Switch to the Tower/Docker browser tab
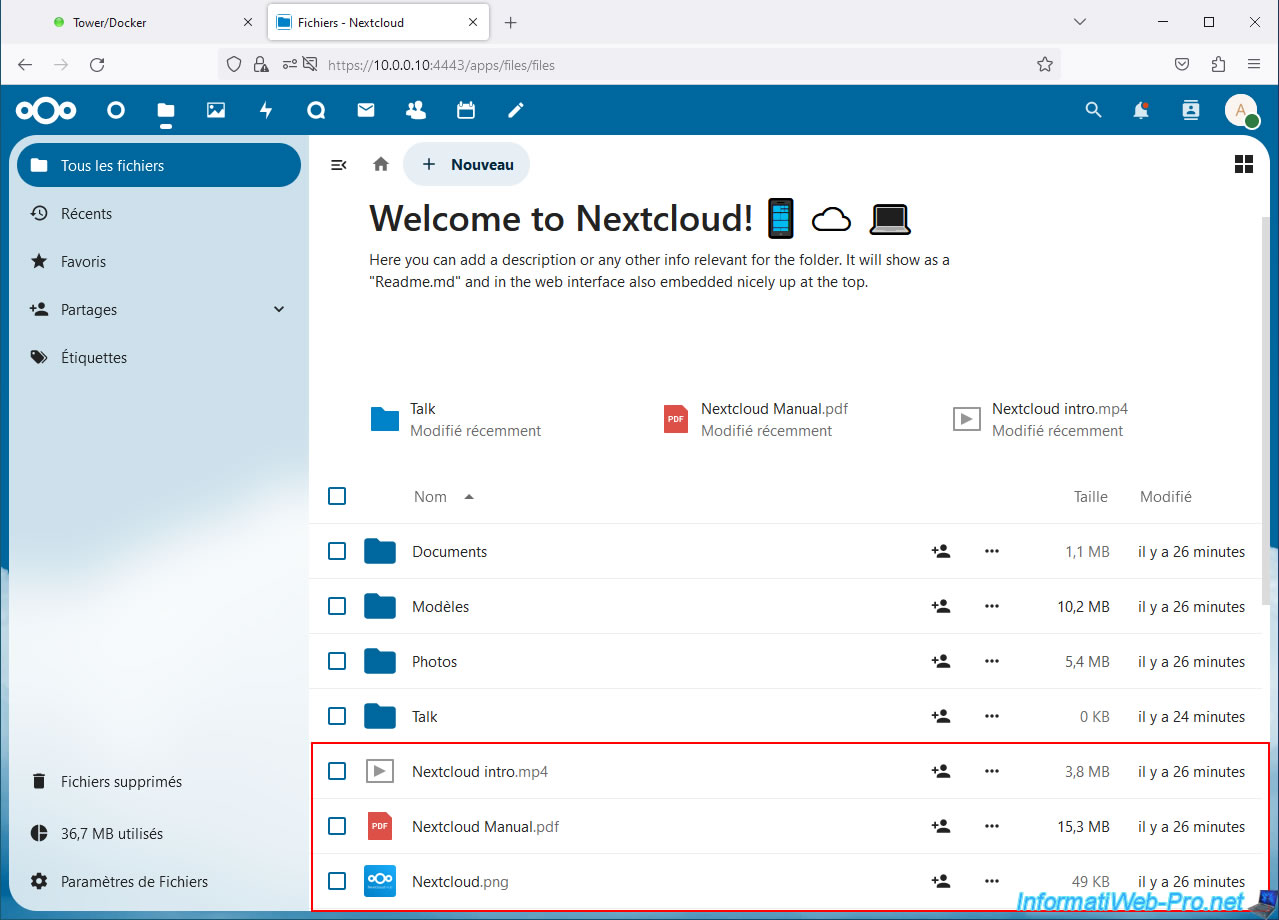1279x920 pixels. click(110, 22)
